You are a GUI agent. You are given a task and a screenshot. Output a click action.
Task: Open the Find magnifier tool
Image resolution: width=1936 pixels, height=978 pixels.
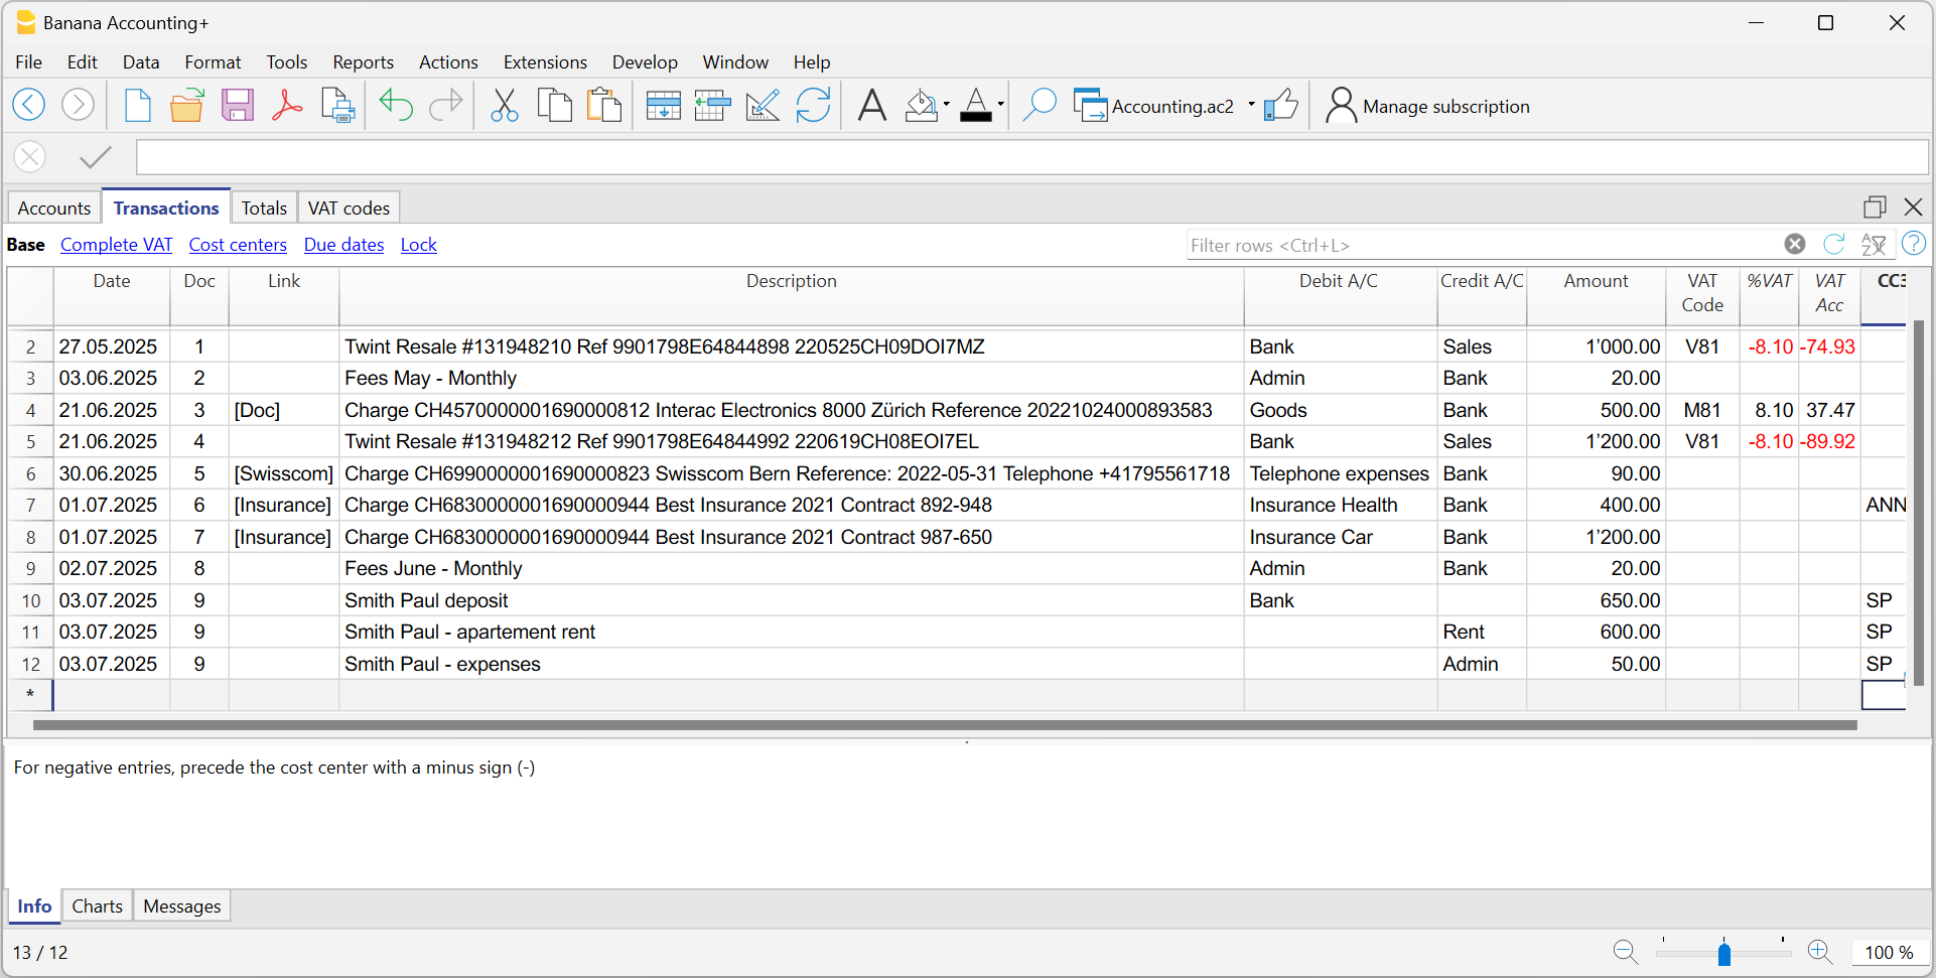tap(1040, 105)
